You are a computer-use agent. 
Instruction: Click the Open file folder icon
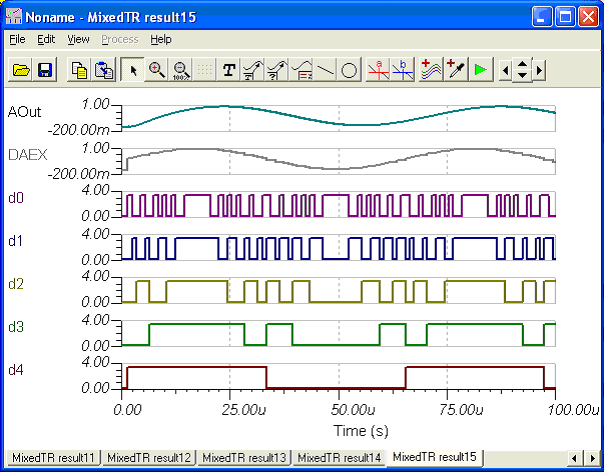(x=20, y=70)
